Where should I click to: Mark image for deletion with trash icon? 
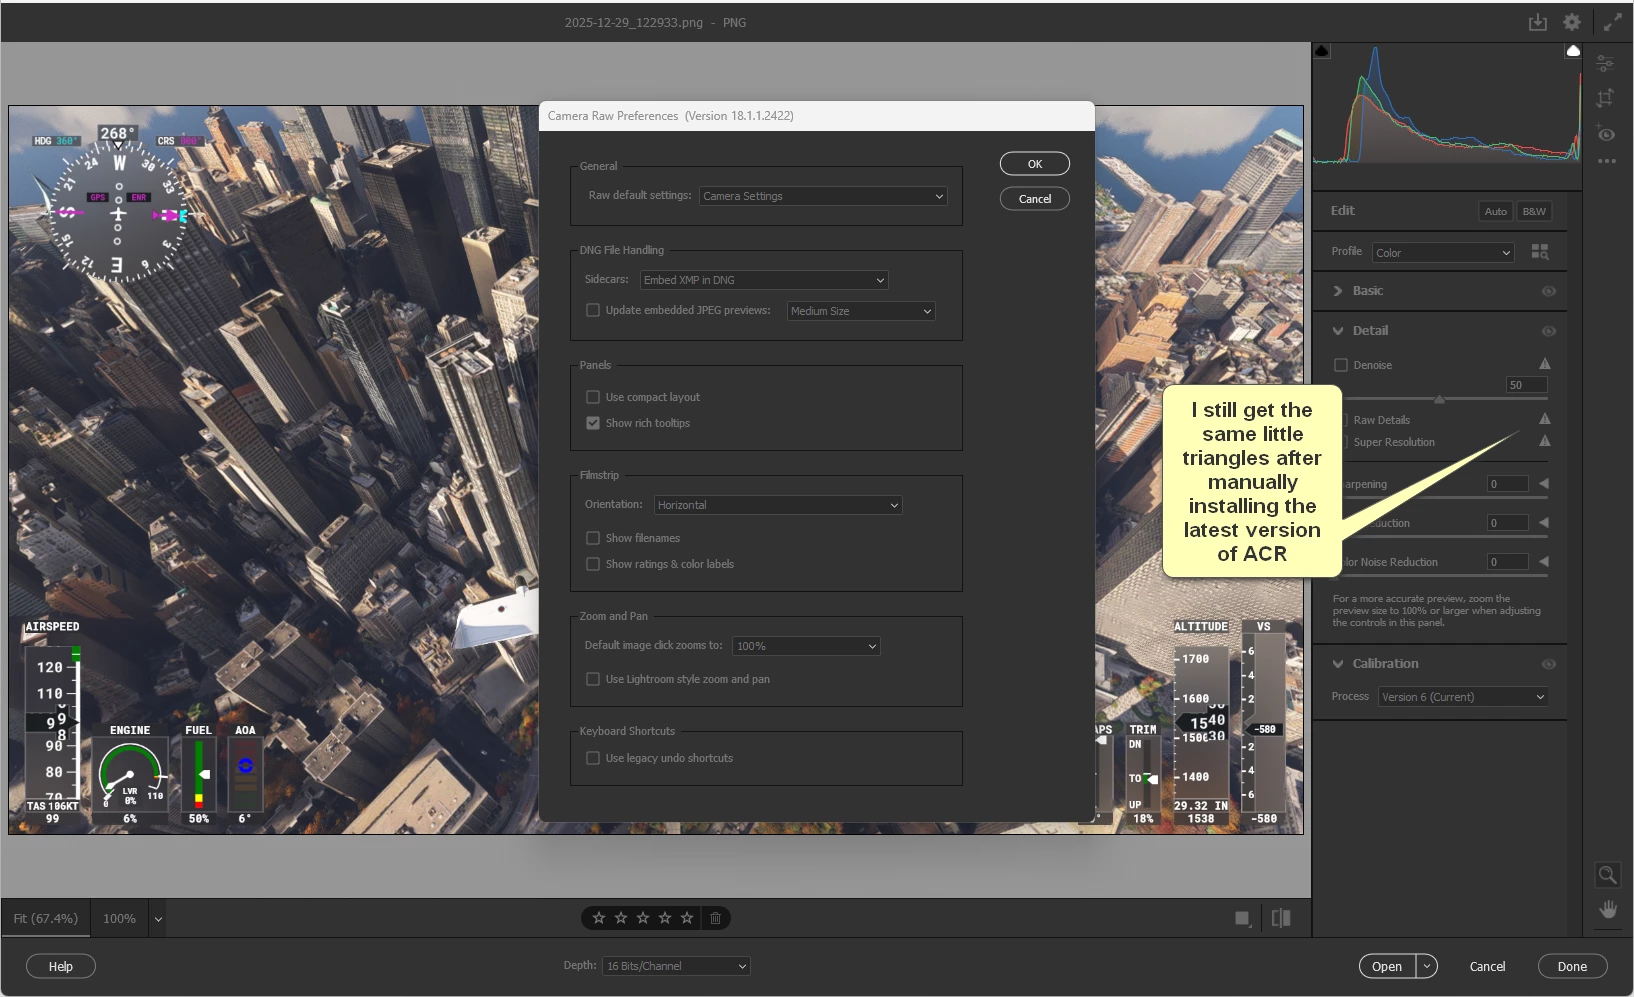tap(715, 918)
